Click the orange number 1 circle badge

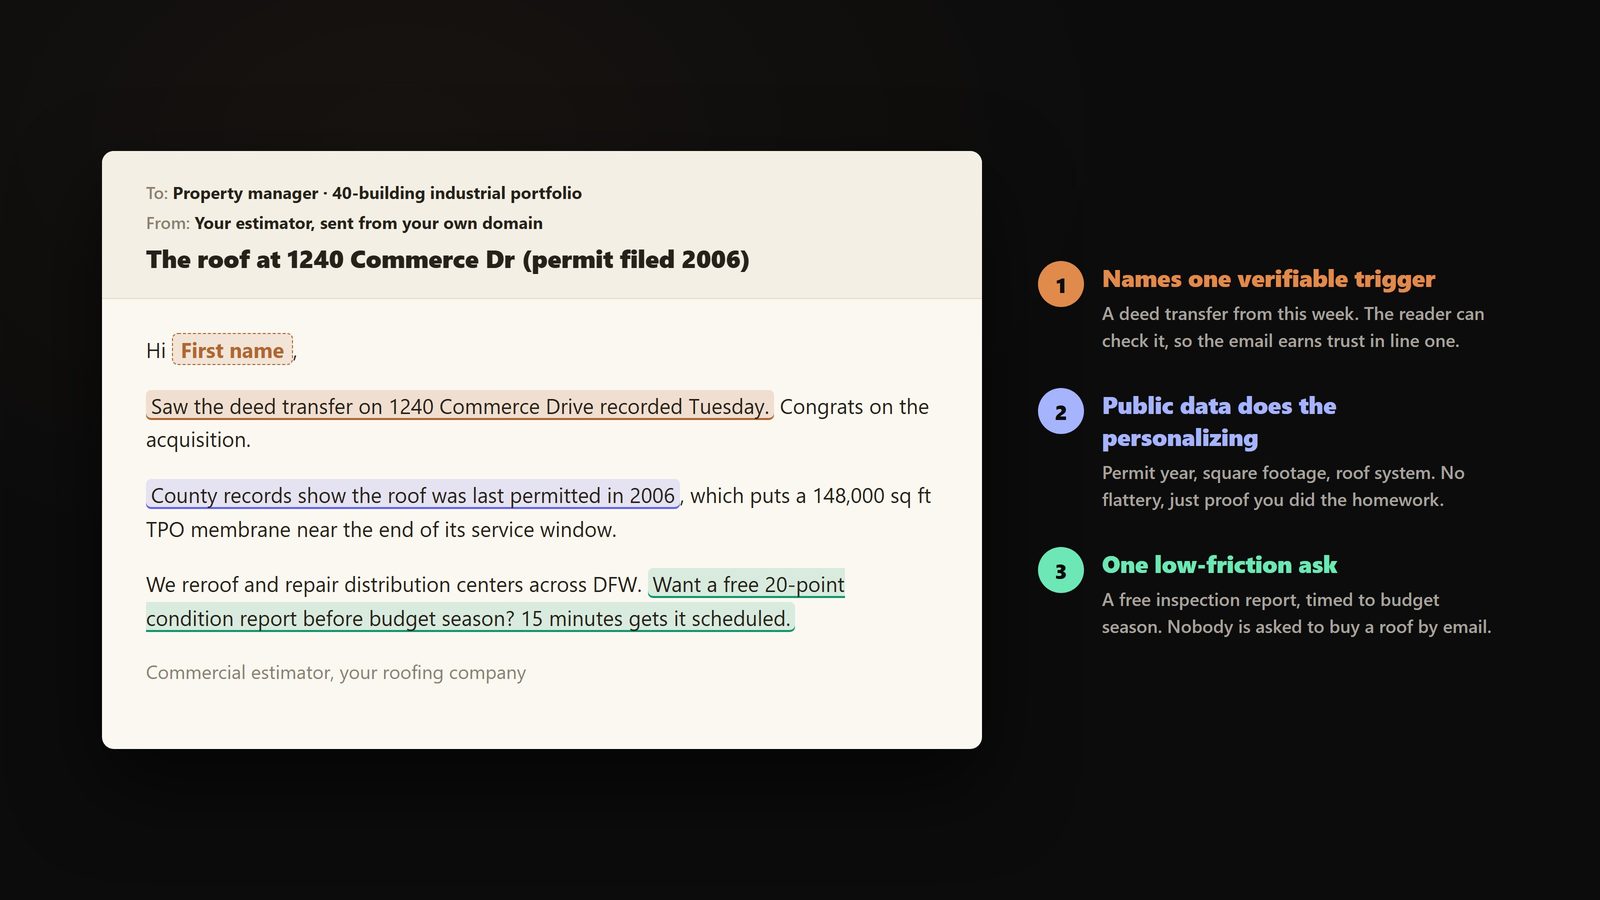(x=1060, y=284)
